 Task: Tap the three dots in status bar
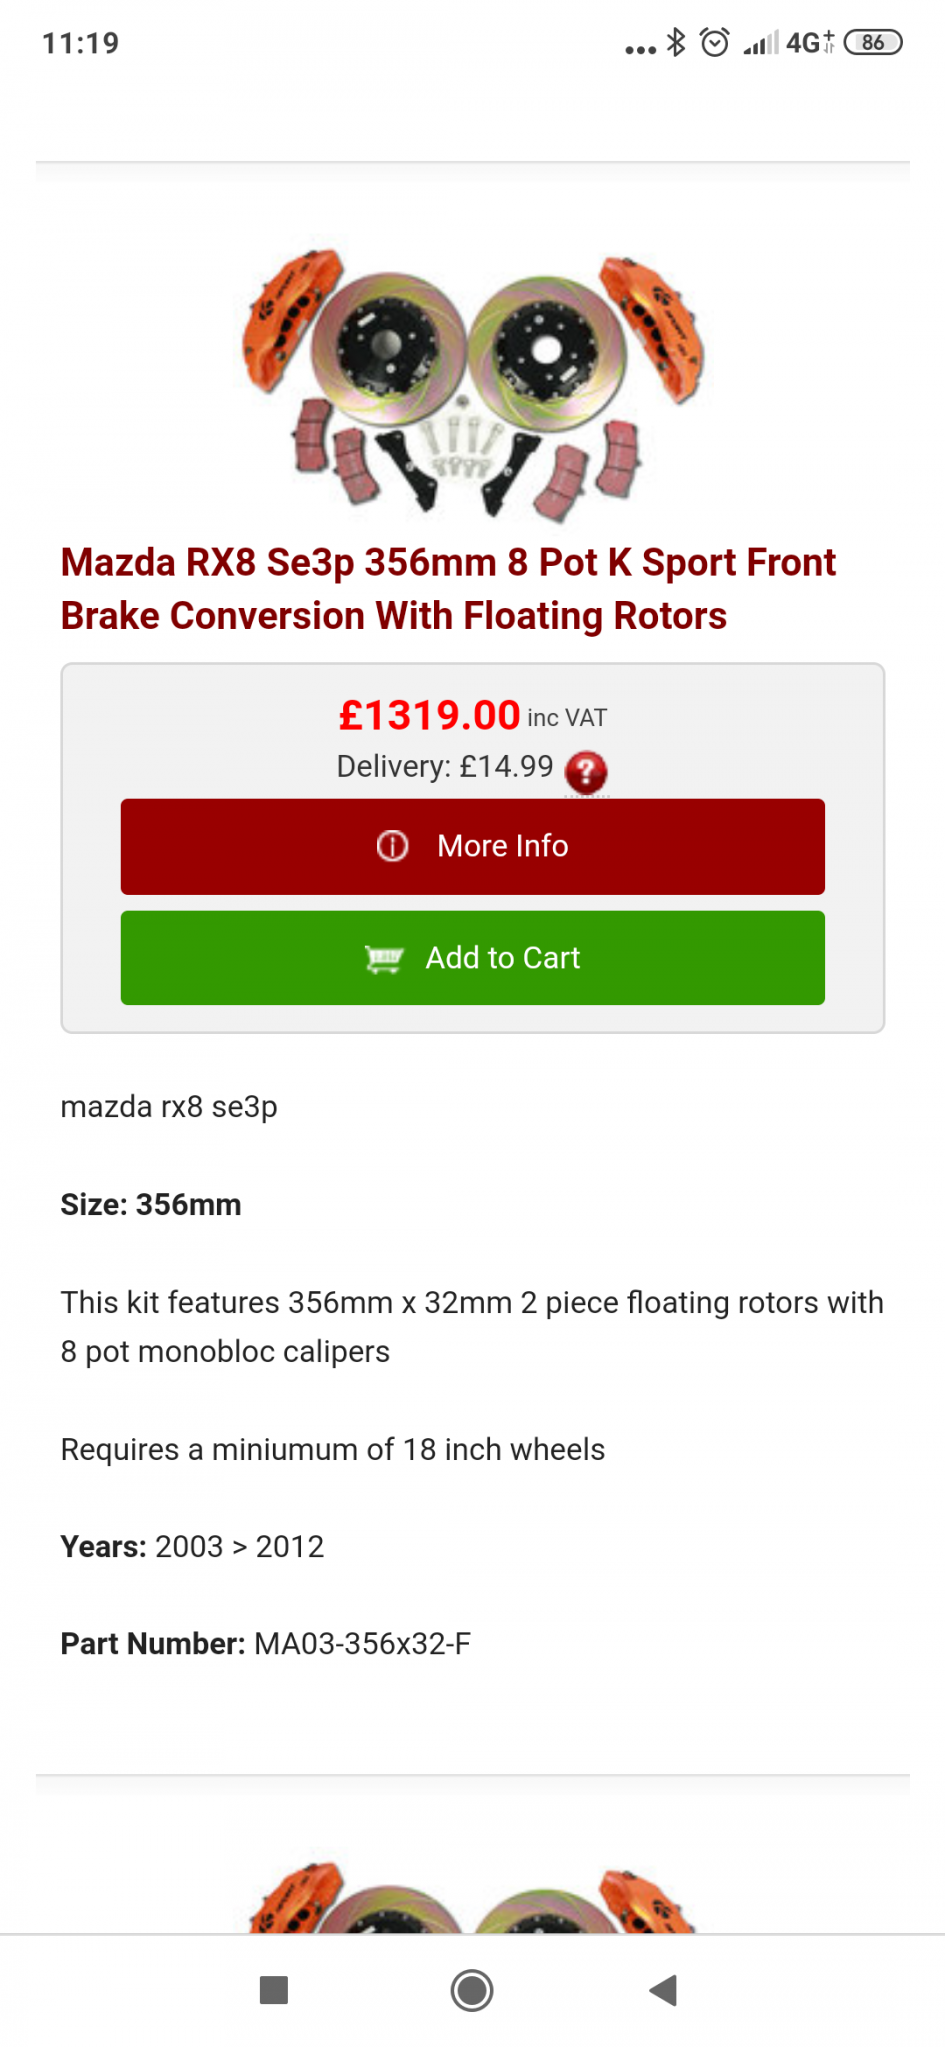coord(640,48)
